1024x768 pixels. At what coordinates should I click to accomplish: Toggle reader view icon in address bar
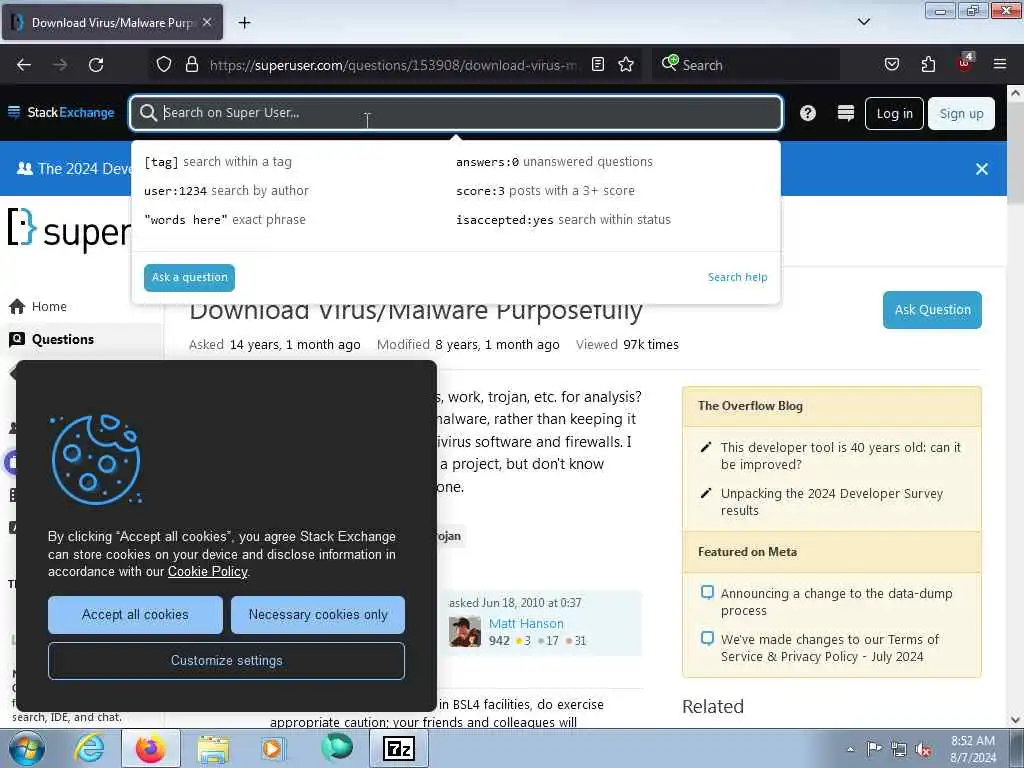pos(598,65)
